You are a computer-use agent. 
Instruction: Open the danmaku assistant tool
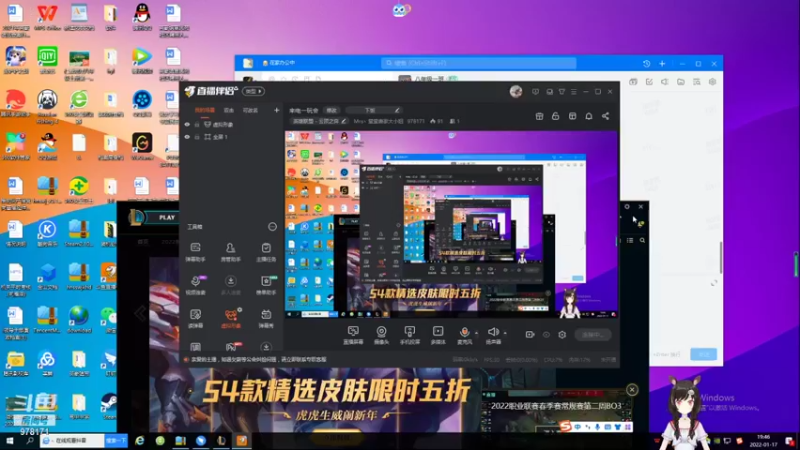click(195, 252)
